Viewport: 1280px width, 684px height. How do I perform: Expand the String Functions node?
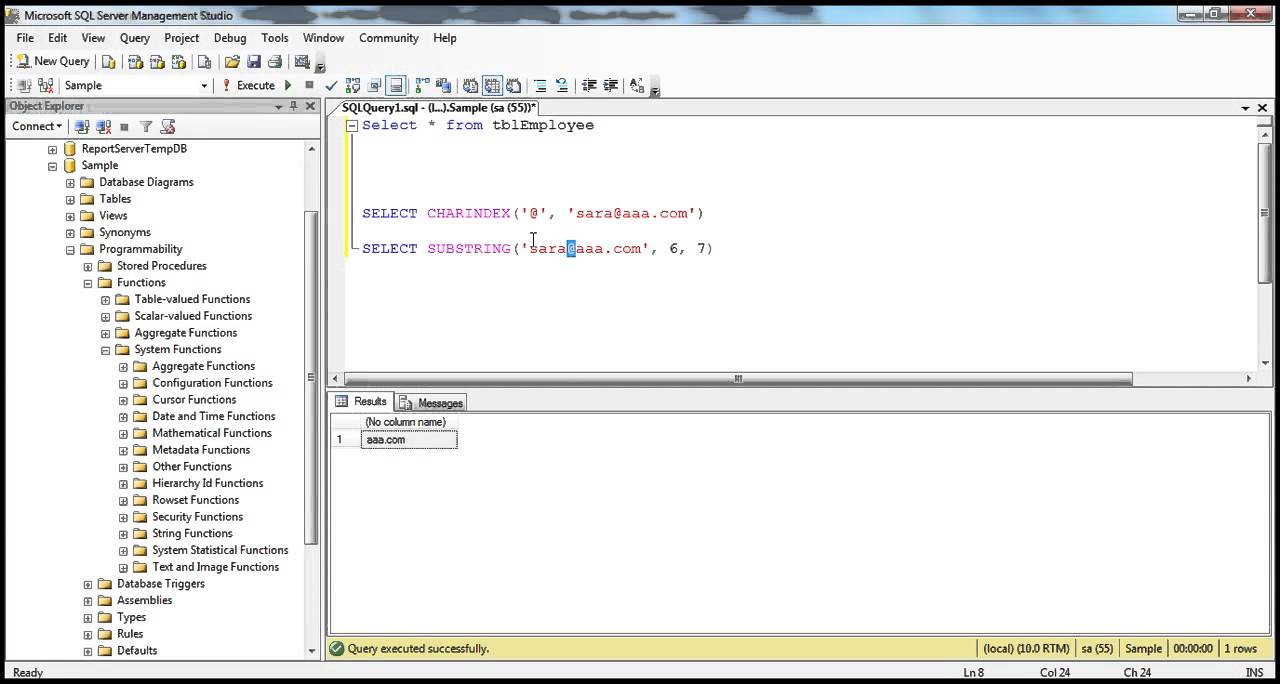[x=124, y=534]
